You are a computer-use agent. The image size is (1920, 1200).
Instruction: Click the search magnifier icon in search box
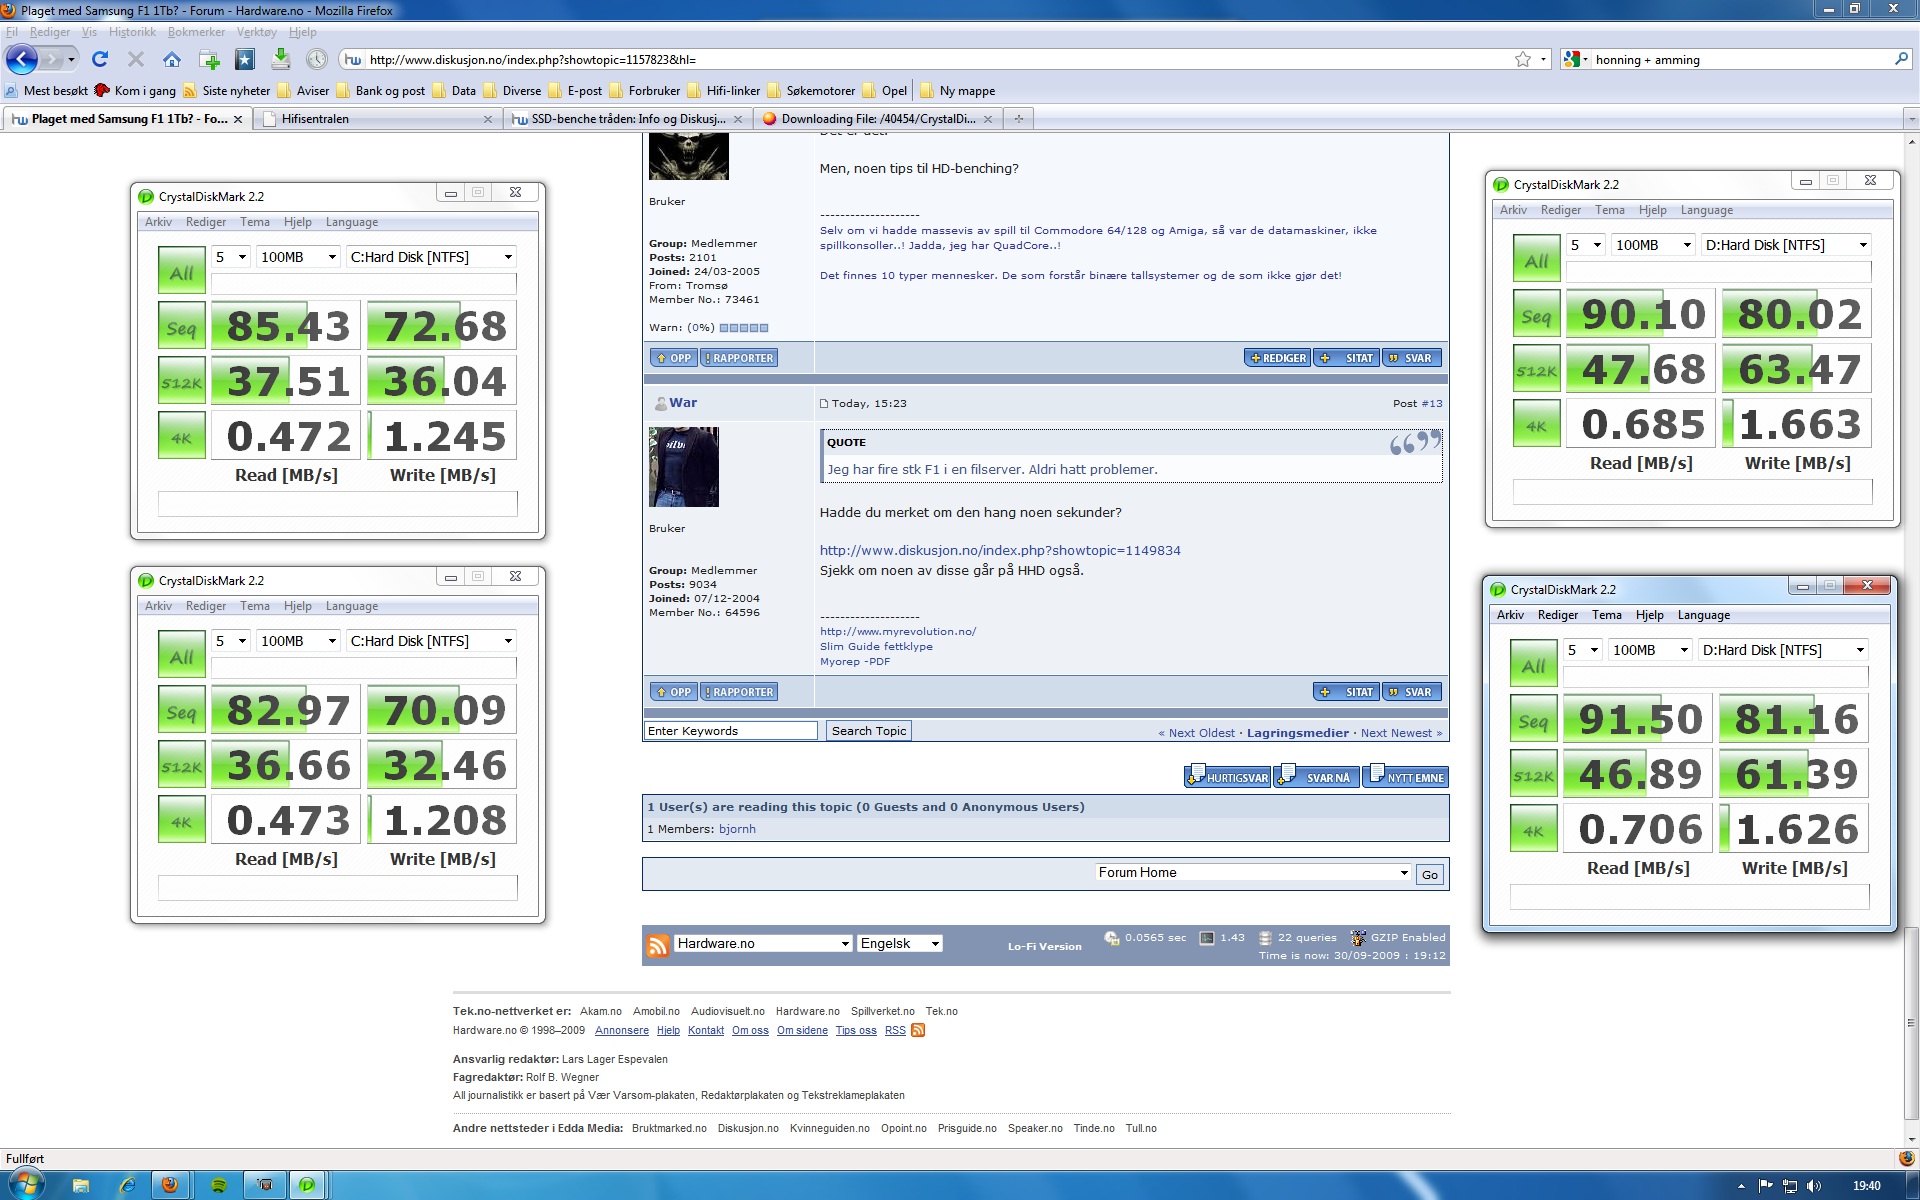[x=1901, y=59]
